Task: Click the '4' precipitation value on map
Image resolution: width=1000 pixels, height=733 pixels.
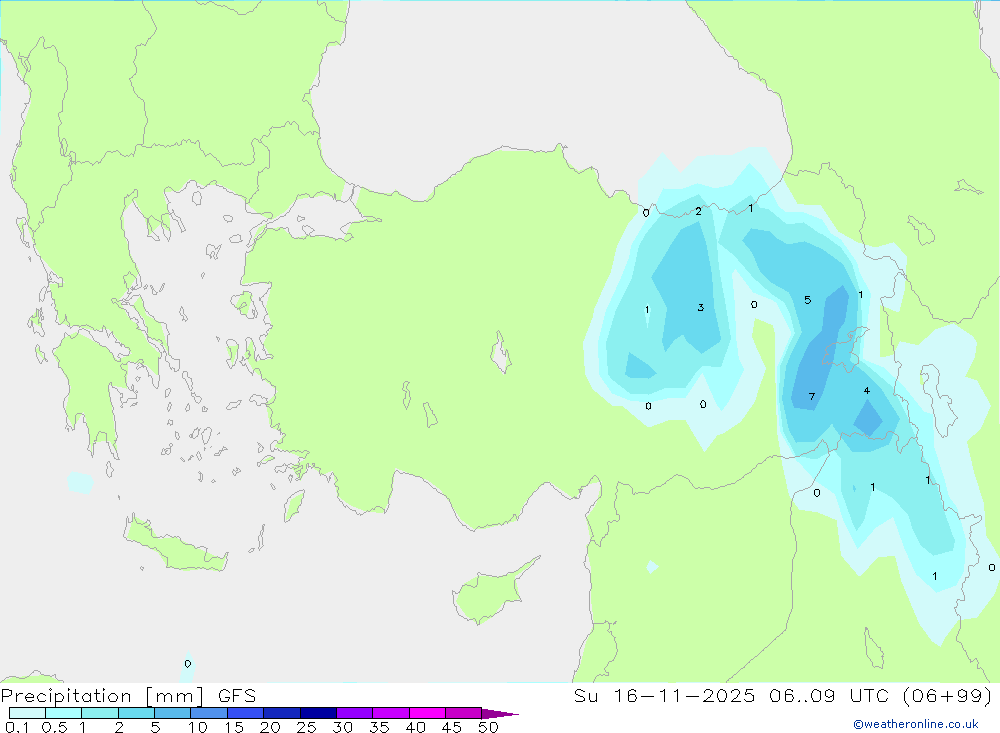Action: pyautogui.click(x=867, y=390)
